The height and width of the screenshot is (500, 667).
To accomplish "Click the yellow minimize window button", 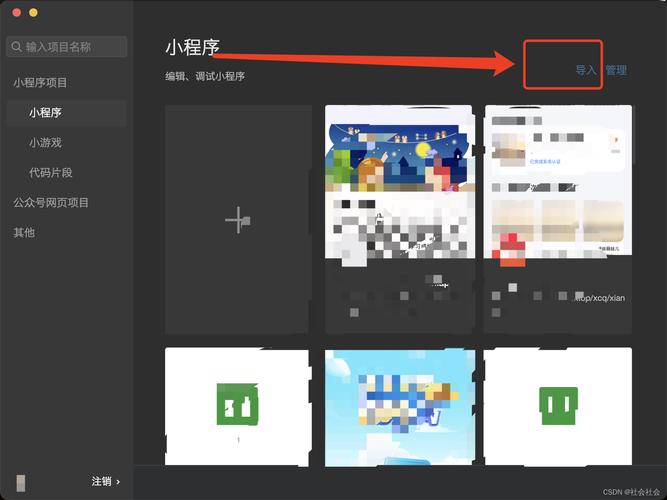I will tap(33, 12).
